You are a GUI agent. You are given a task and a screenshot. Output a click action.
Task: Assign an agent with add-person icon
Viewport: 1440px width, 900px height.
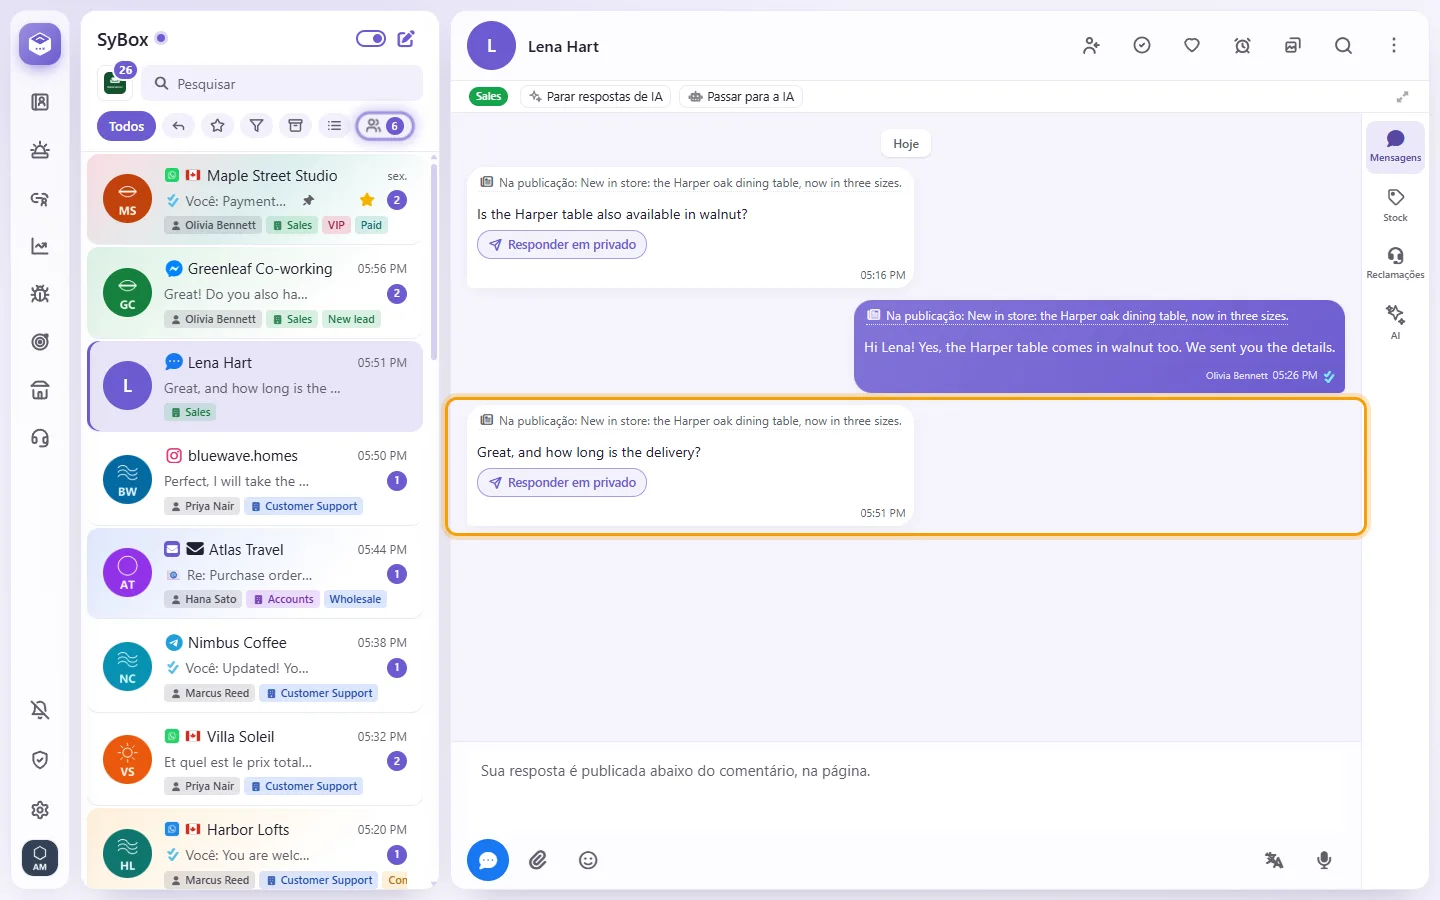point(1091,46)
